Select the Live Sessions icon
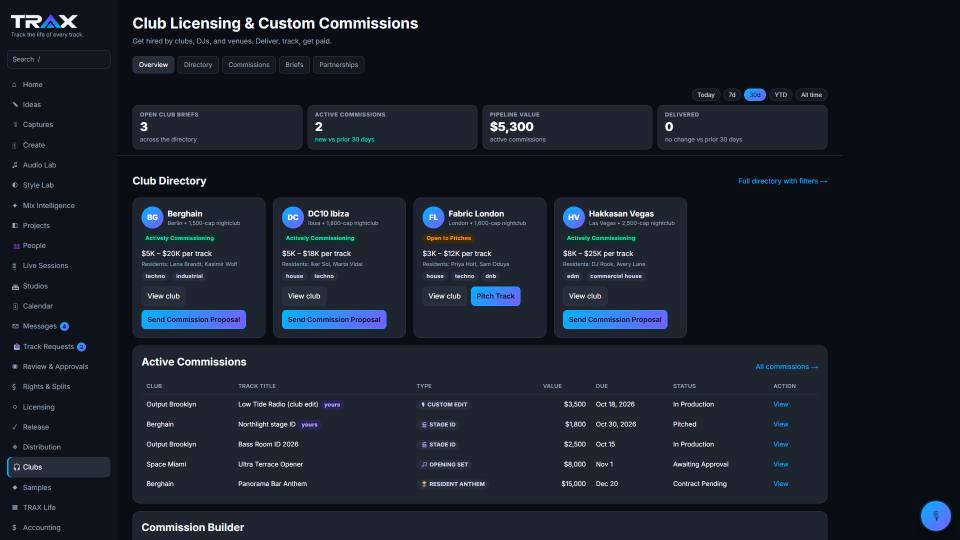 (15, 266)
